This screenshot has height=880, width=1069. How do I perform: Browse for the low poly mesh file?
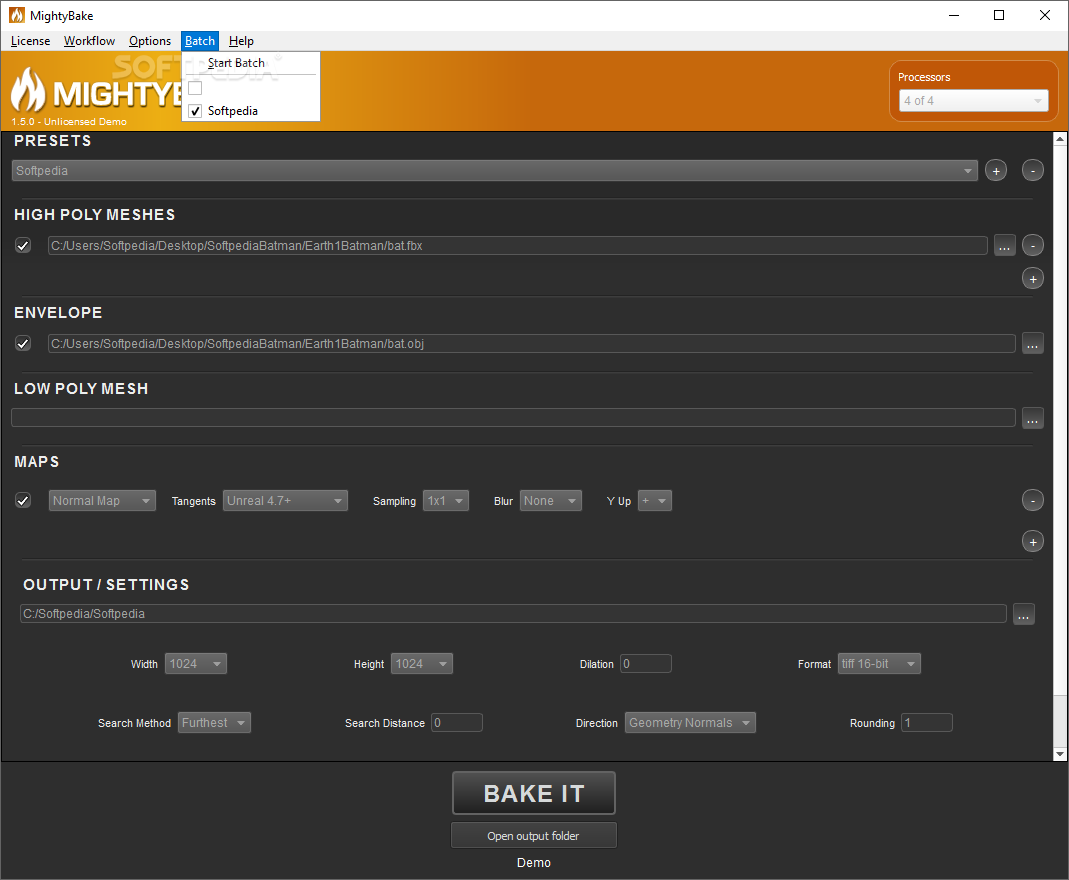point(1032,418)
